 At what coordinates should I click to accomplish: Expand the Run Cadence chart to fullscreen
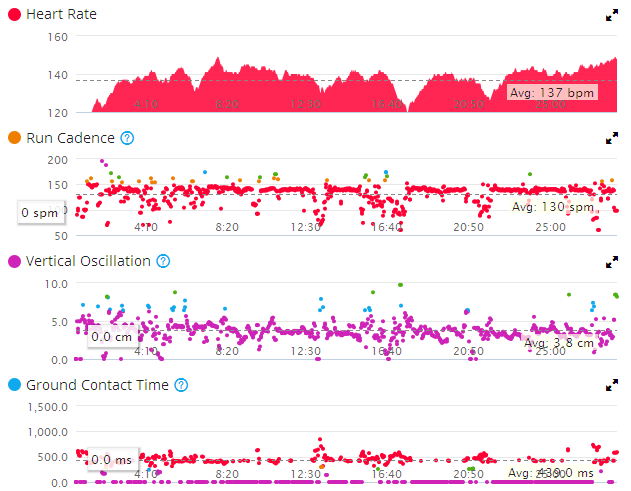point(612,138)
